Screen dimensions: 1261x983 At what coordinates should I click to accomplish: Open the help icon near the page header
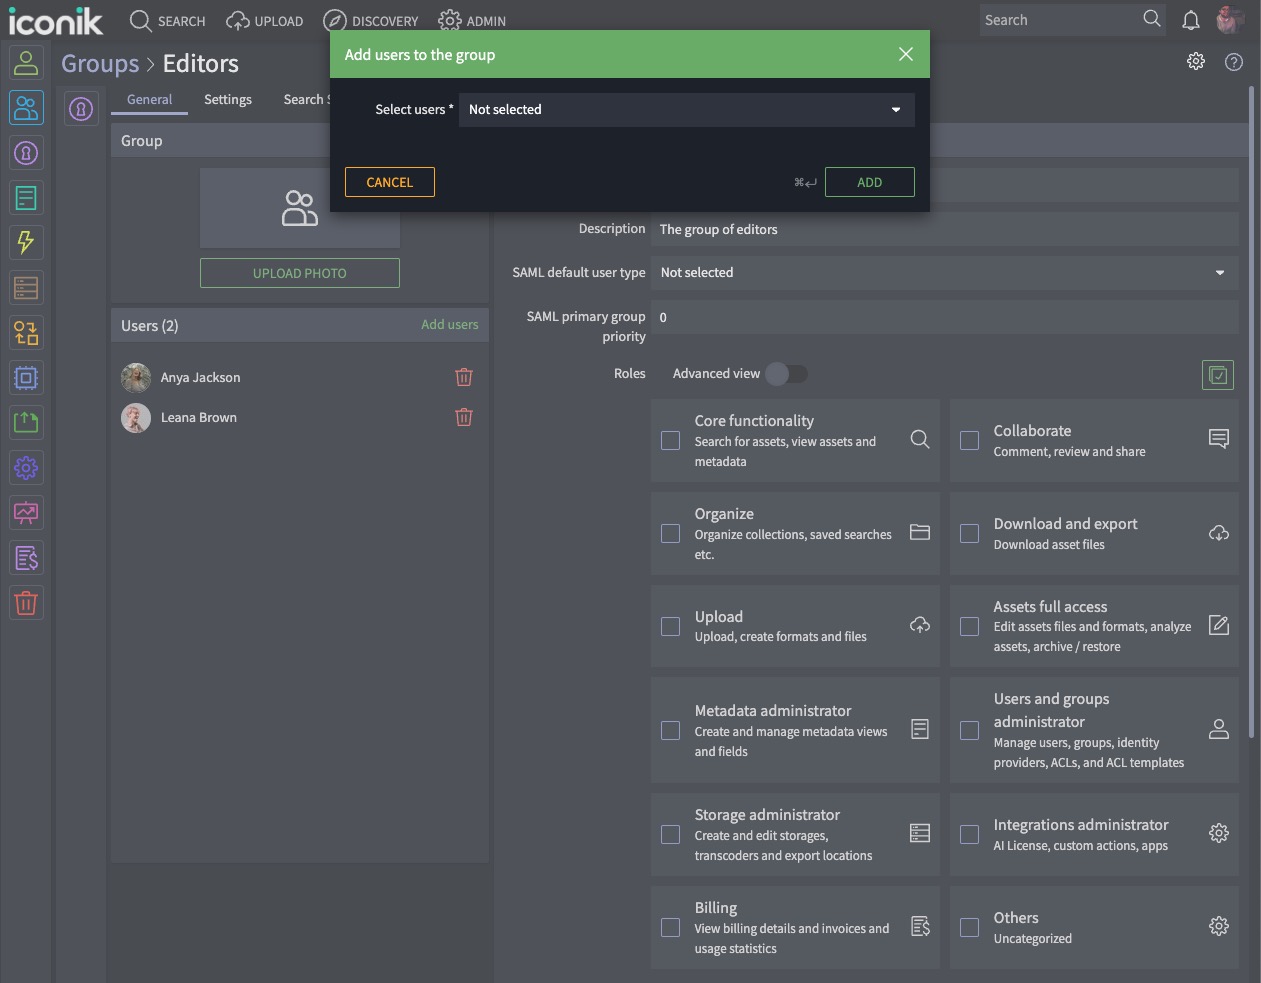[1233, 61]
